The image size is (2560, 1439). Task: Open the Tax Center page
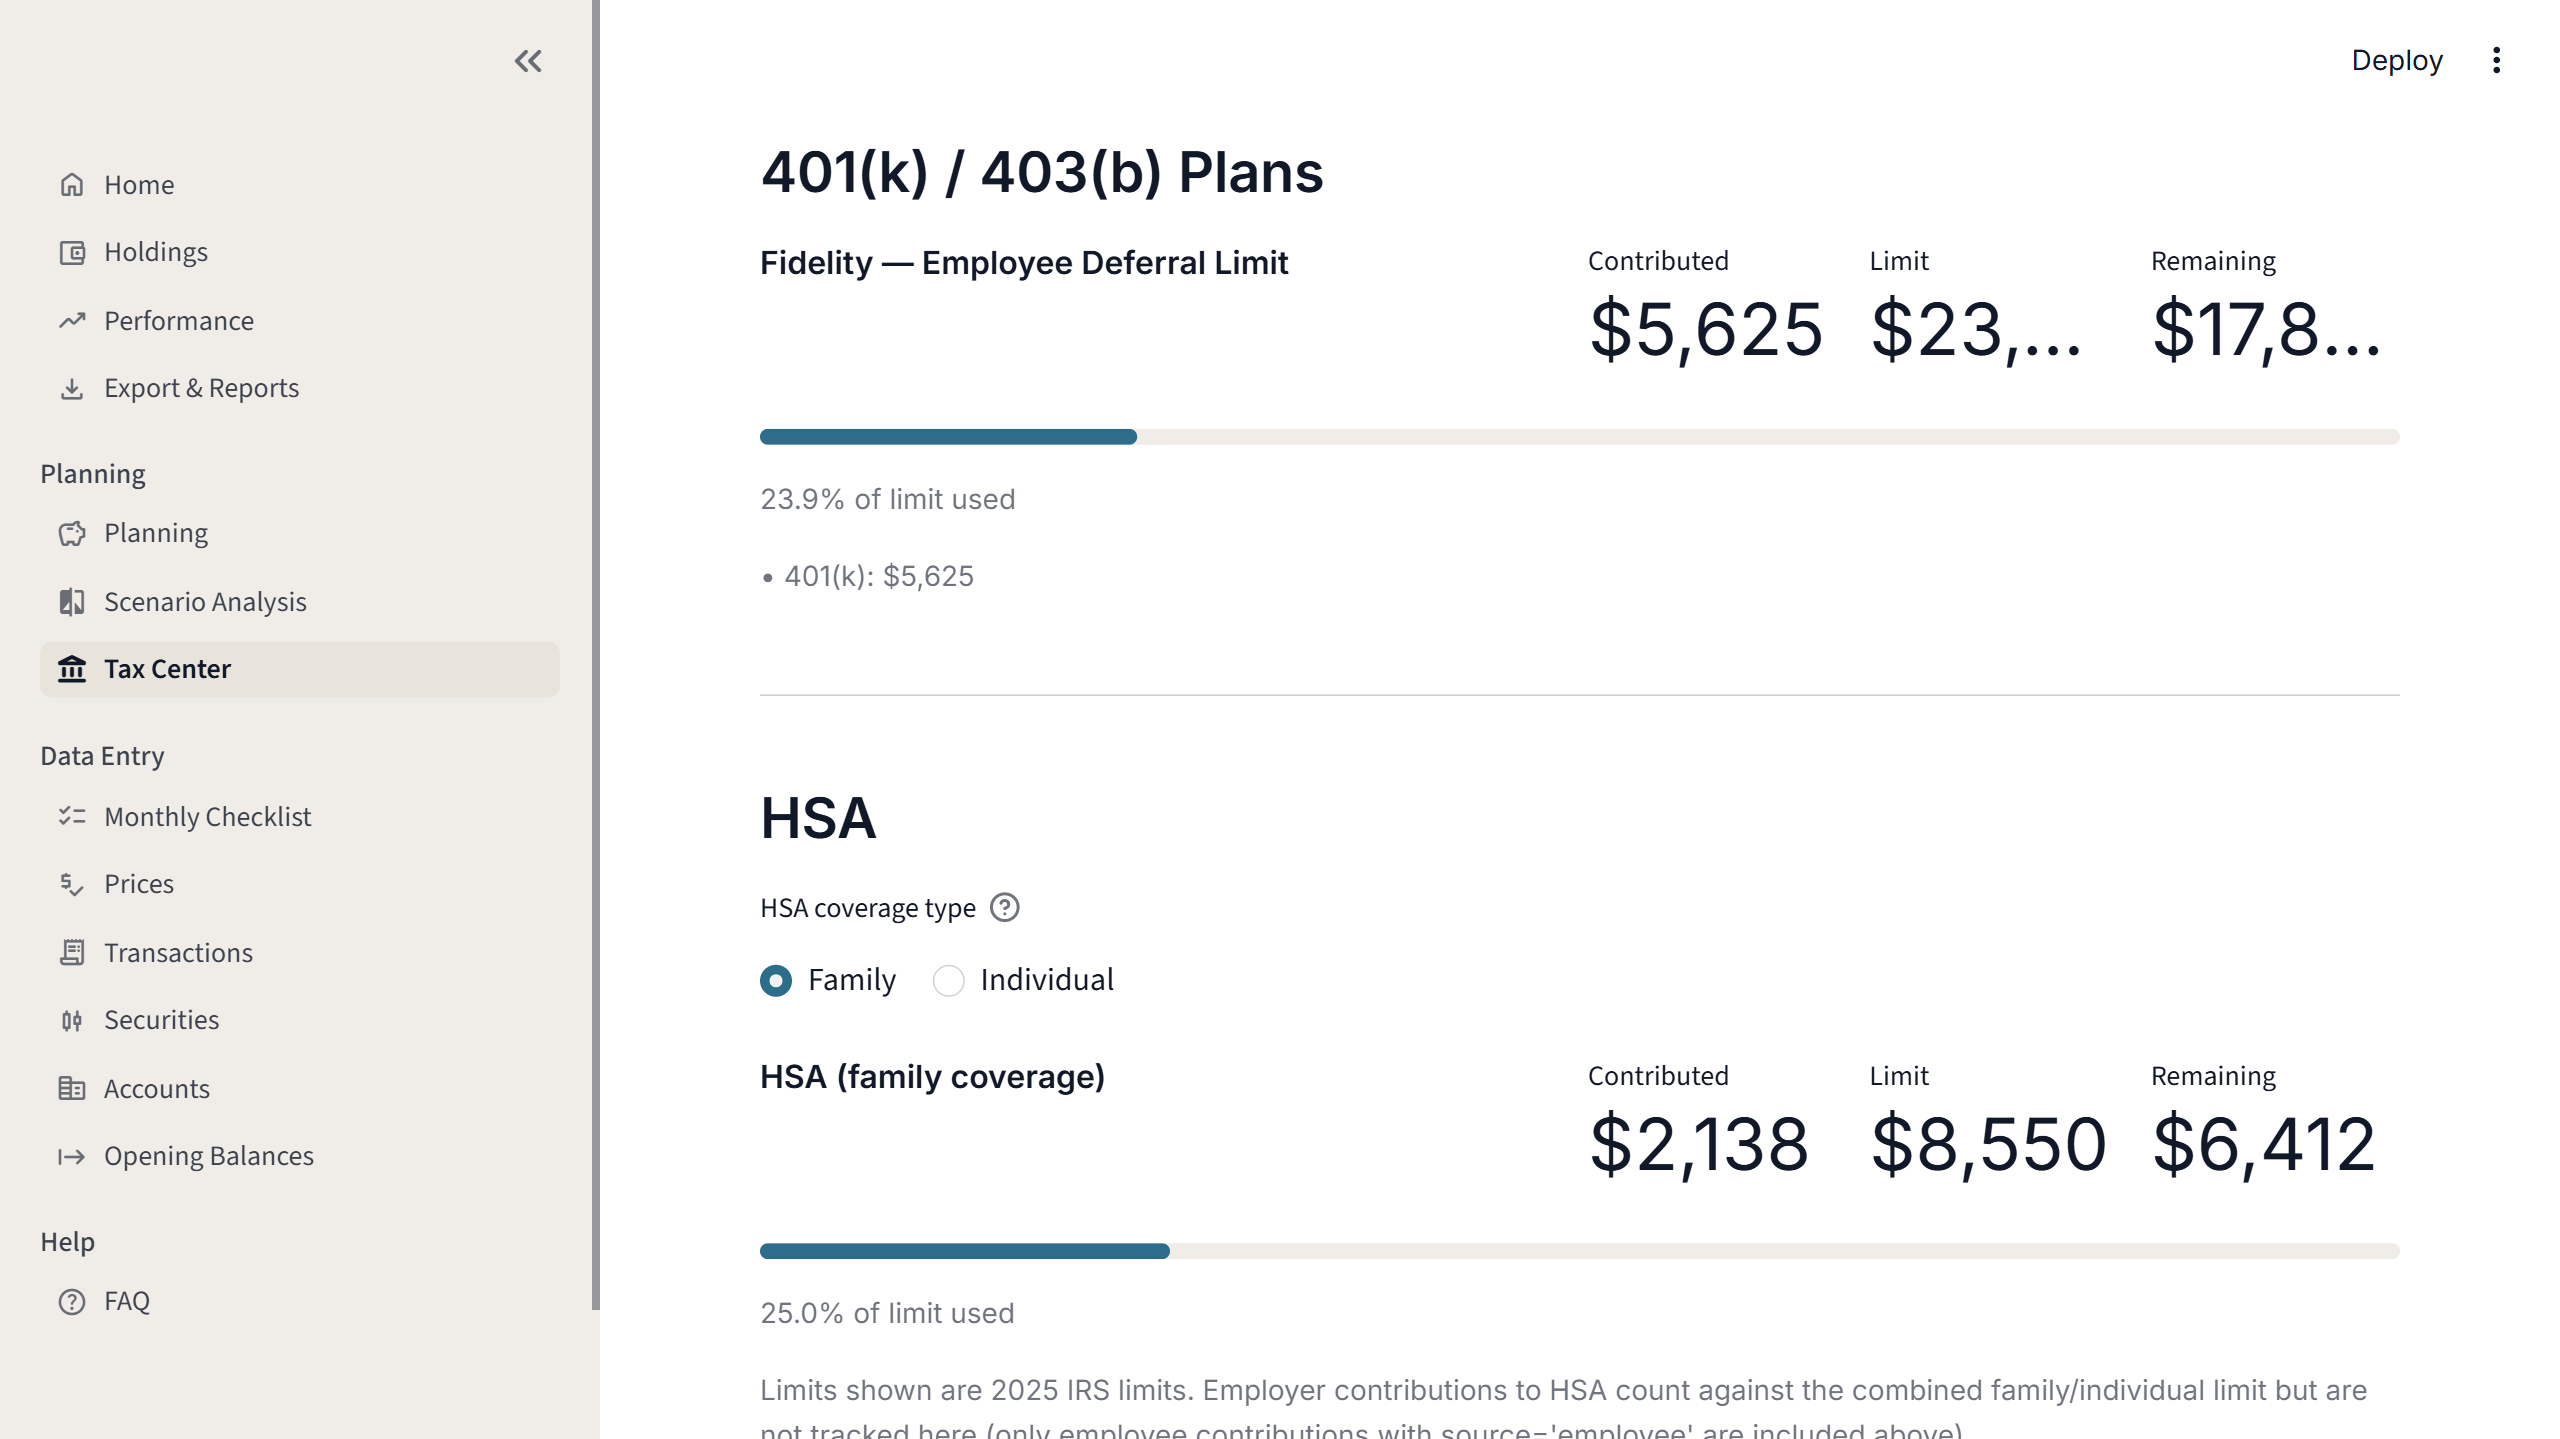pos(167,669)
